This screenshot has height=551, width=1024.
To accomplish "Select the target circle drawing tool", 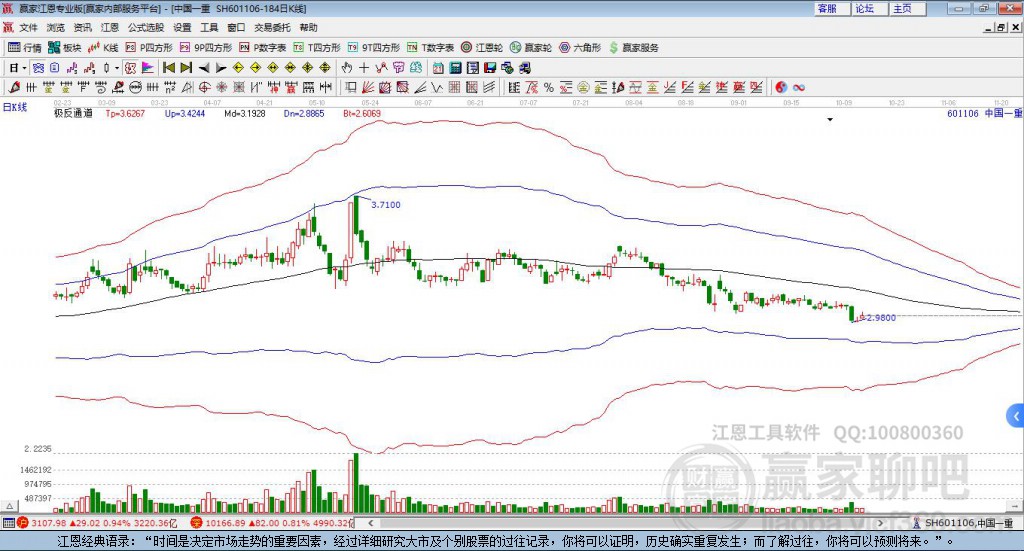I will click(x=204, y=87).
